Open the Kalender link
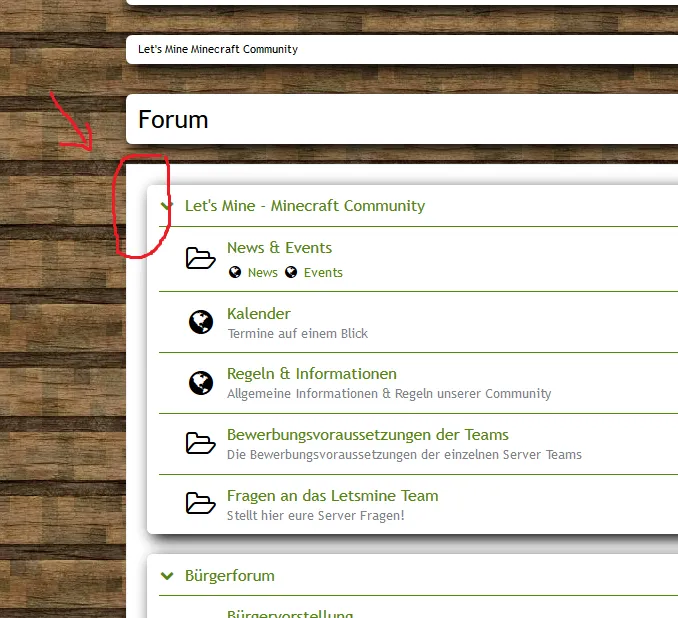678x618 pixels. [x=259, y=314]
